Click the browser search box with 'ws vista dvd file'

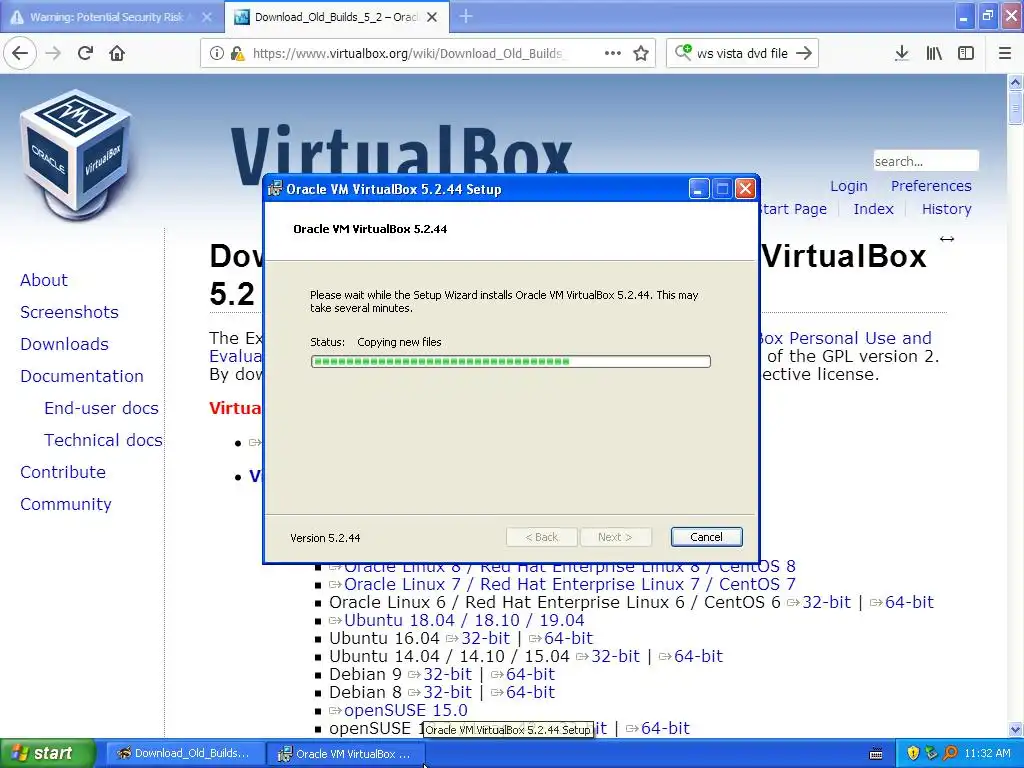[x=743, y=54]
